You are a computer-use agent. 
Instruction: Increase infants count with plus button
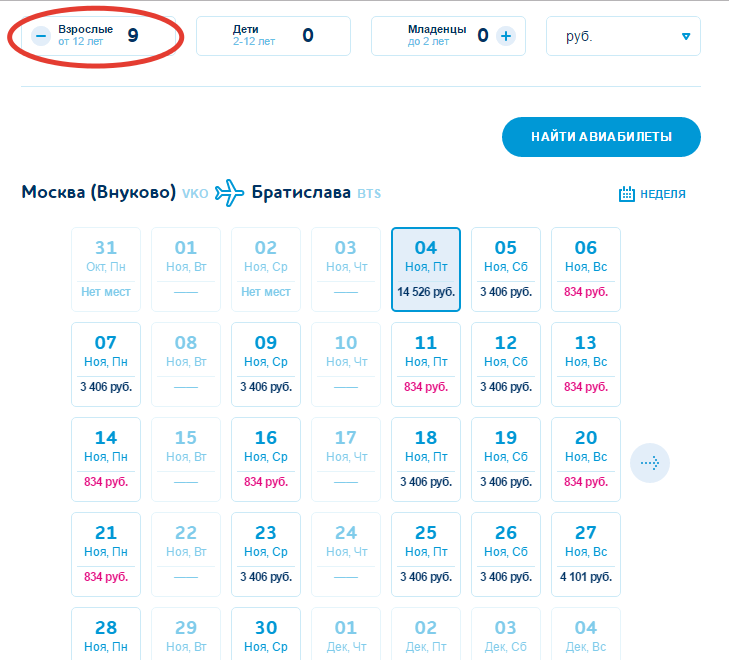coord(506,36)
